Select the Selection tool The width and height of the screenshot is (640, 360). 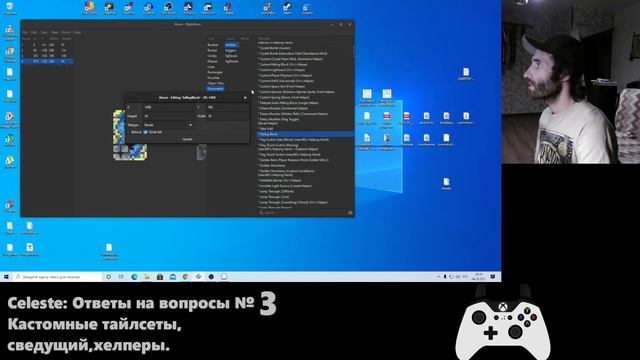(213, 78)
